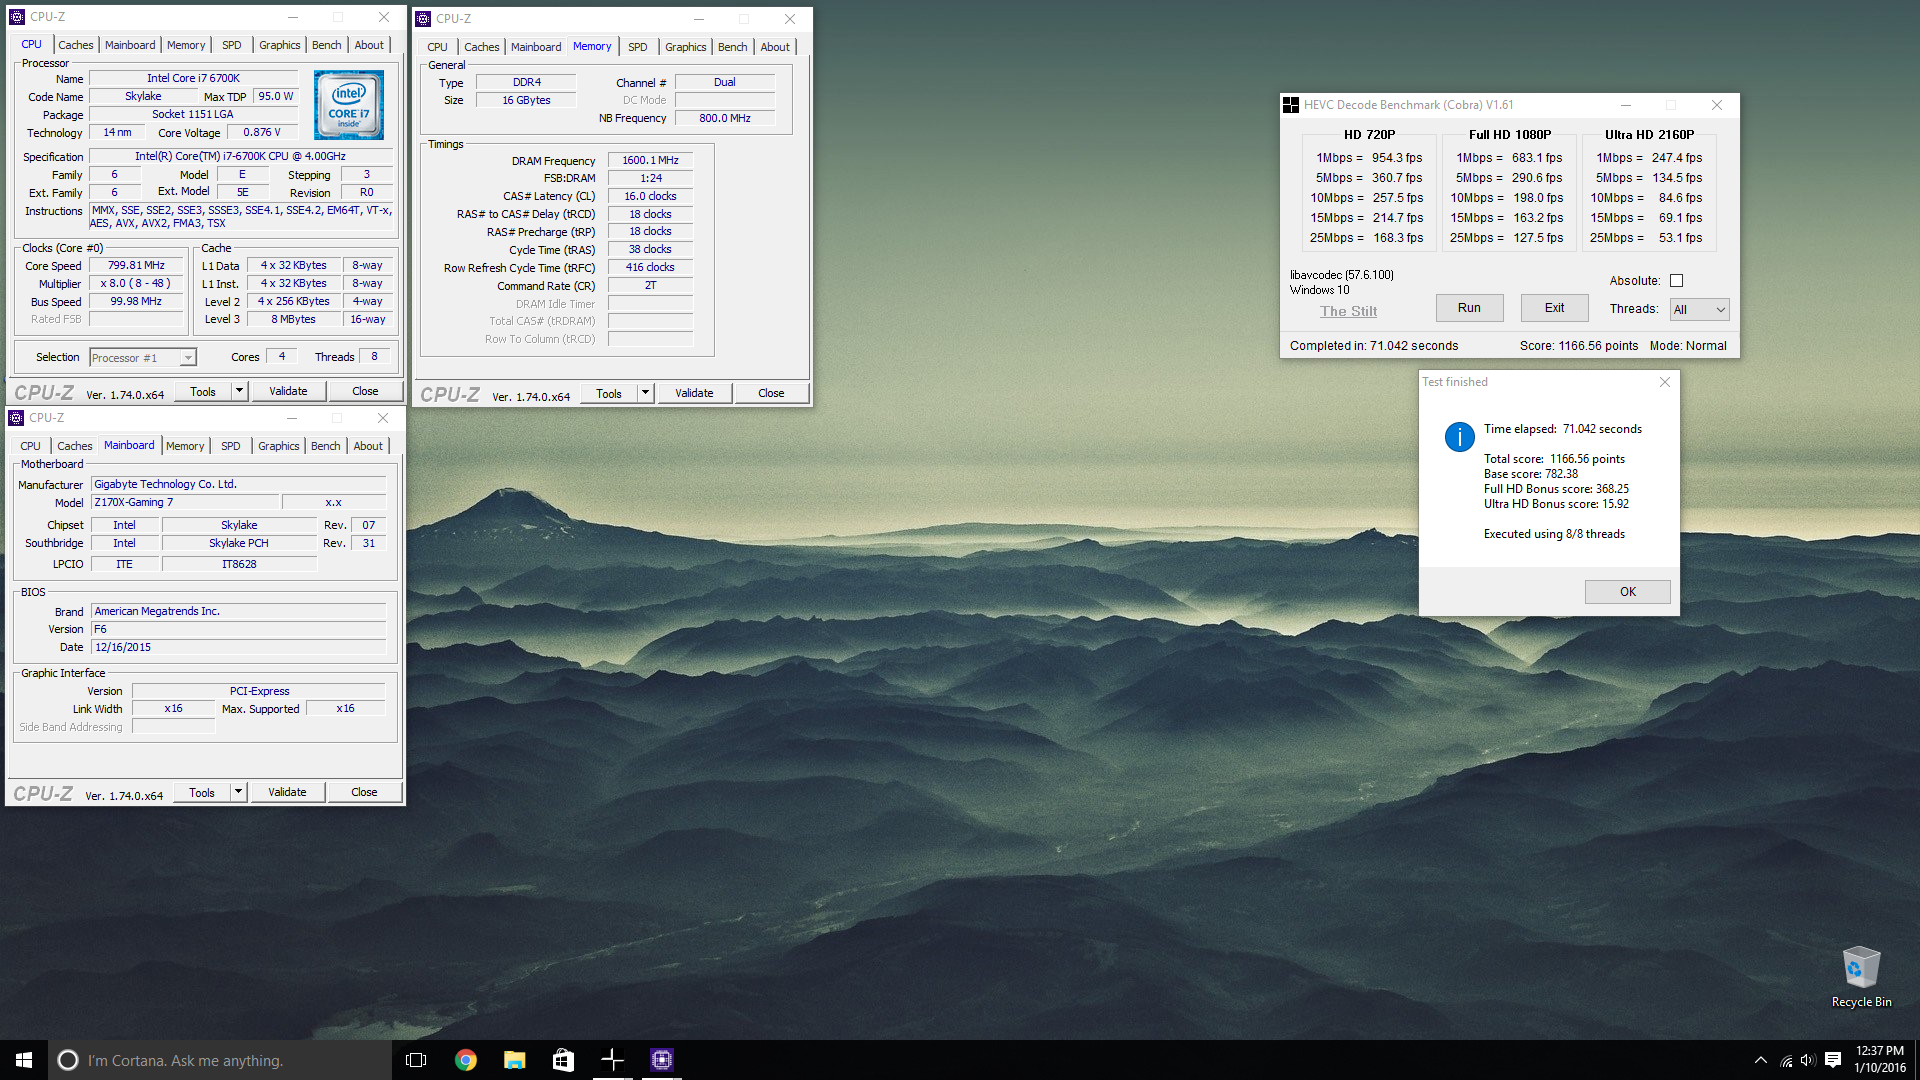Open The Stilt link
1920x1080 pixels.
[1348, 311]
